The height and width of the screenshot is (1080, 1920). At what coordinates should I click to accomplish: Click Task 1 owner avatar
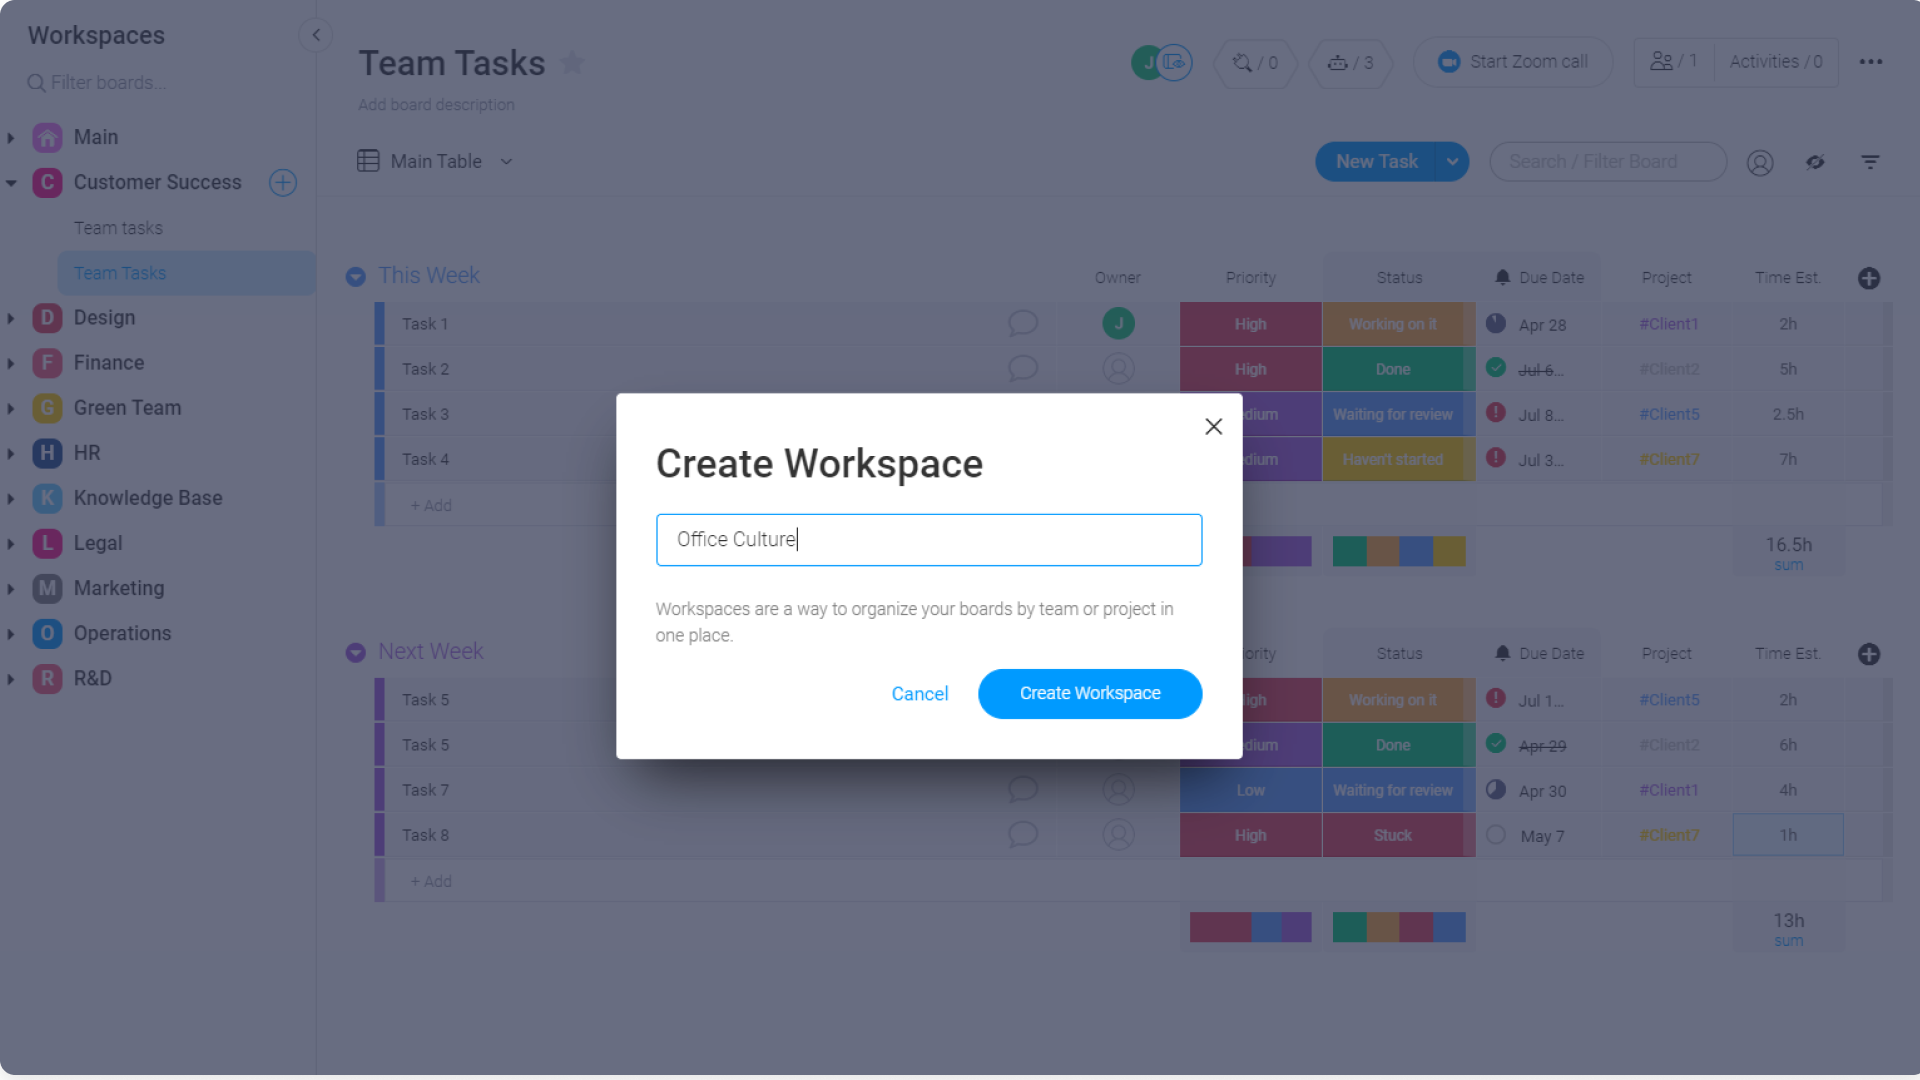pyautogui.click(x=1118, y=323)
